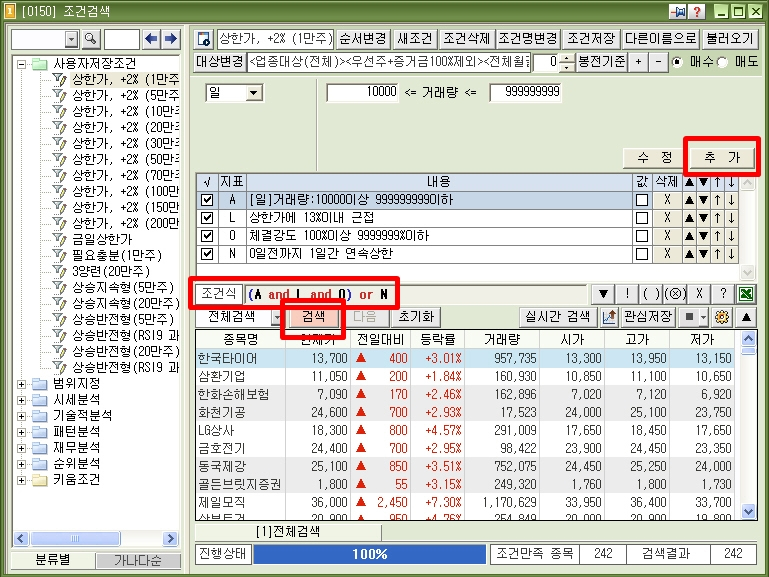The height and width of the screenshot is (577, 769).
Task: Click the 검색 search button
Action: [x=313, y=316]
